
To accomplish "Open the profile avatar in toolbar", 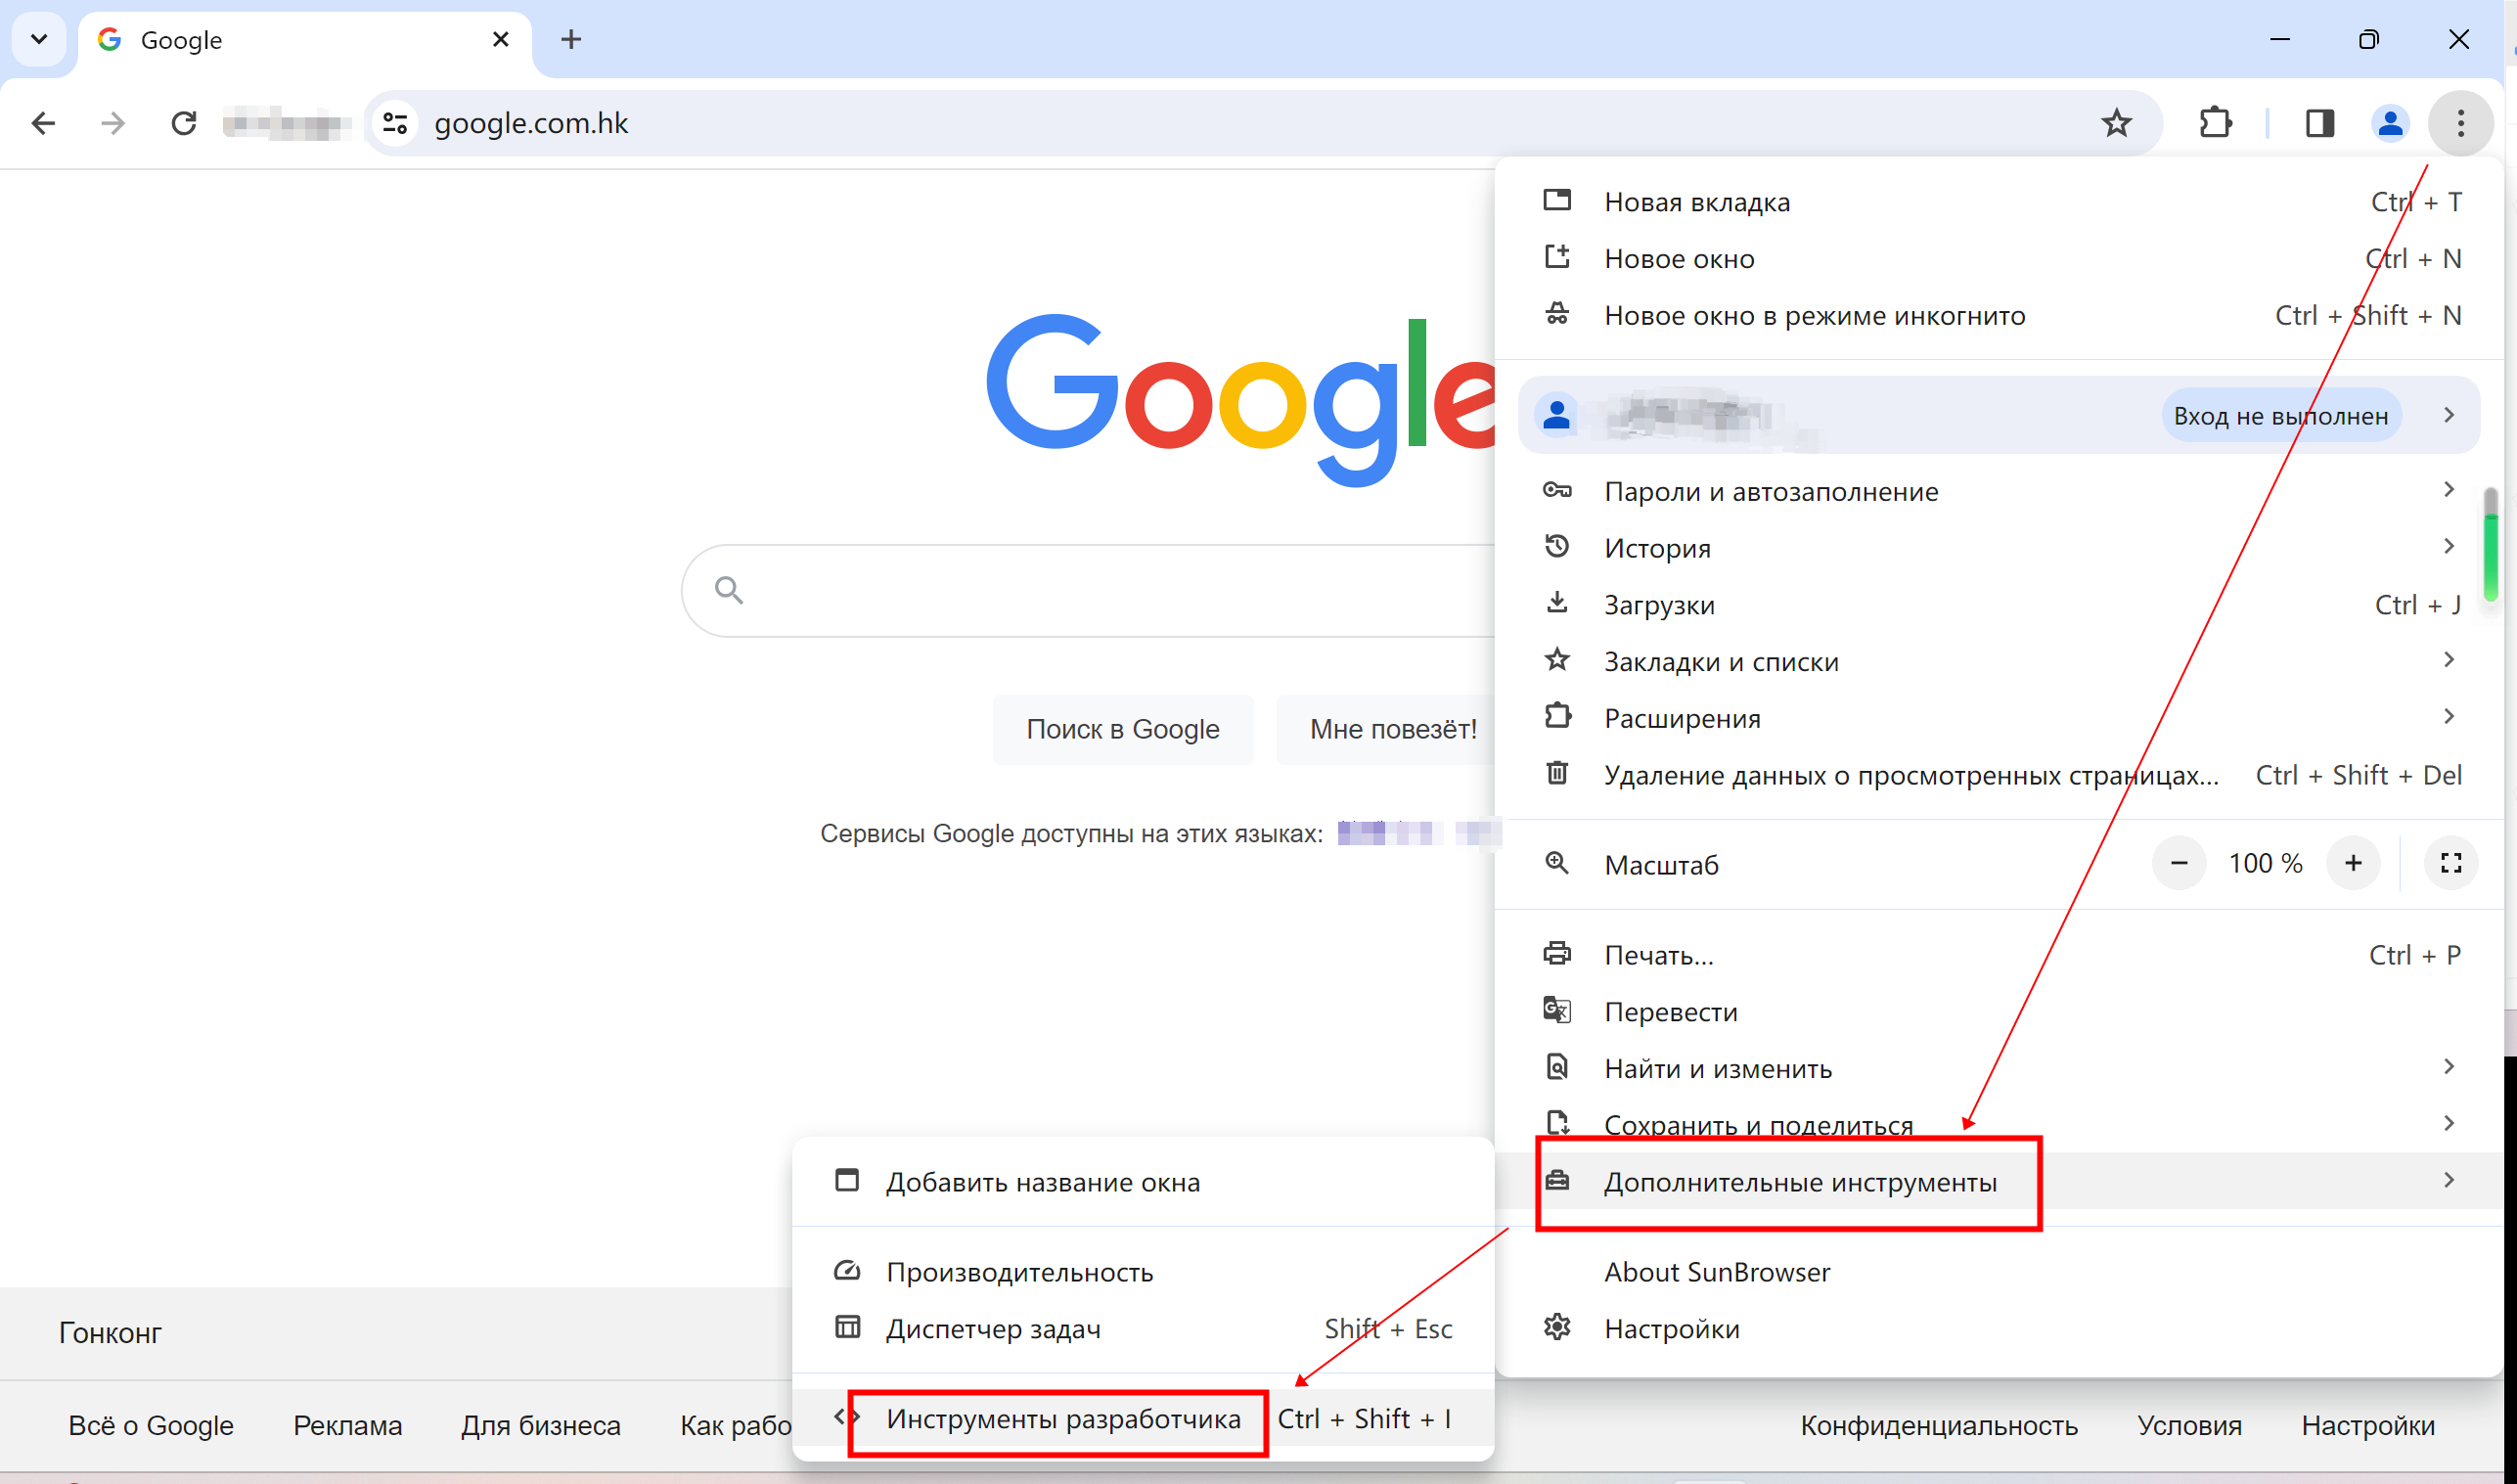I will coord(2390,123).
